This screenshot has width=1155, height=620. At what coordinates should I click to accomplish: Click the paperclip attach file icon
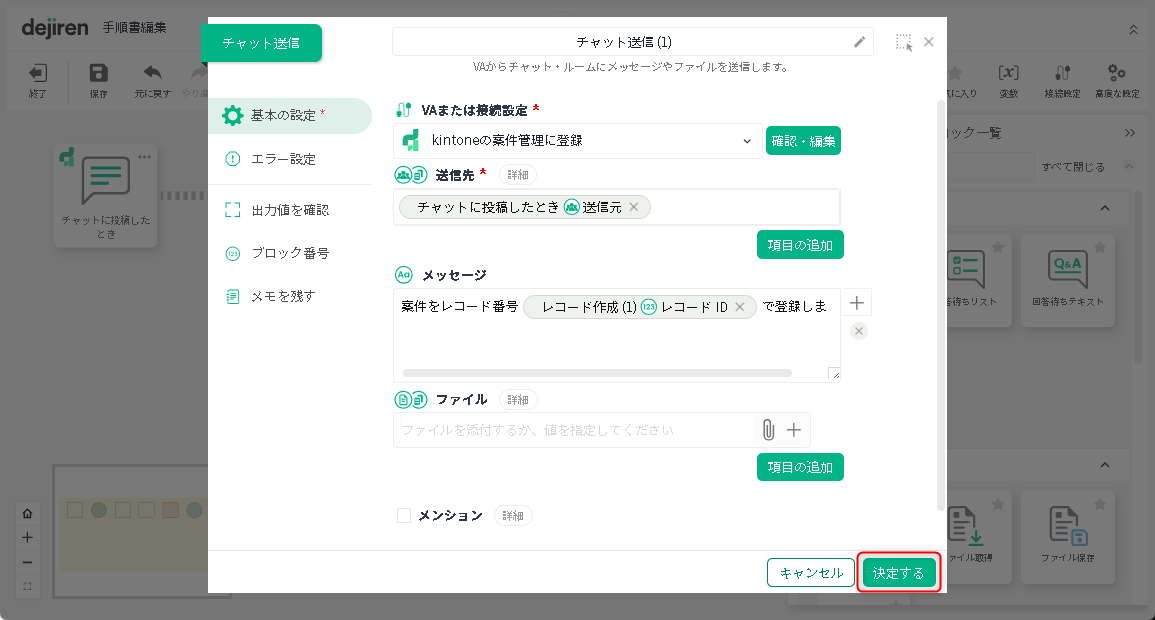[768, 430]
